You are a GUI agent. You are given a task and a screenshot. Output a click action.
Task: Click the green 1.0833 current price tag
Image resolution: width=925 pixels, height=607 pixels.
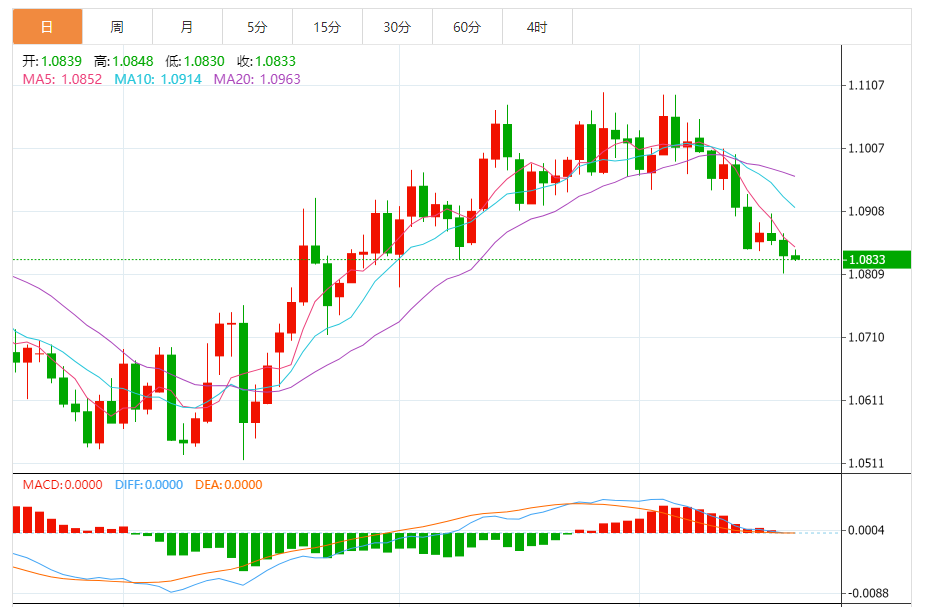(877, 260)
